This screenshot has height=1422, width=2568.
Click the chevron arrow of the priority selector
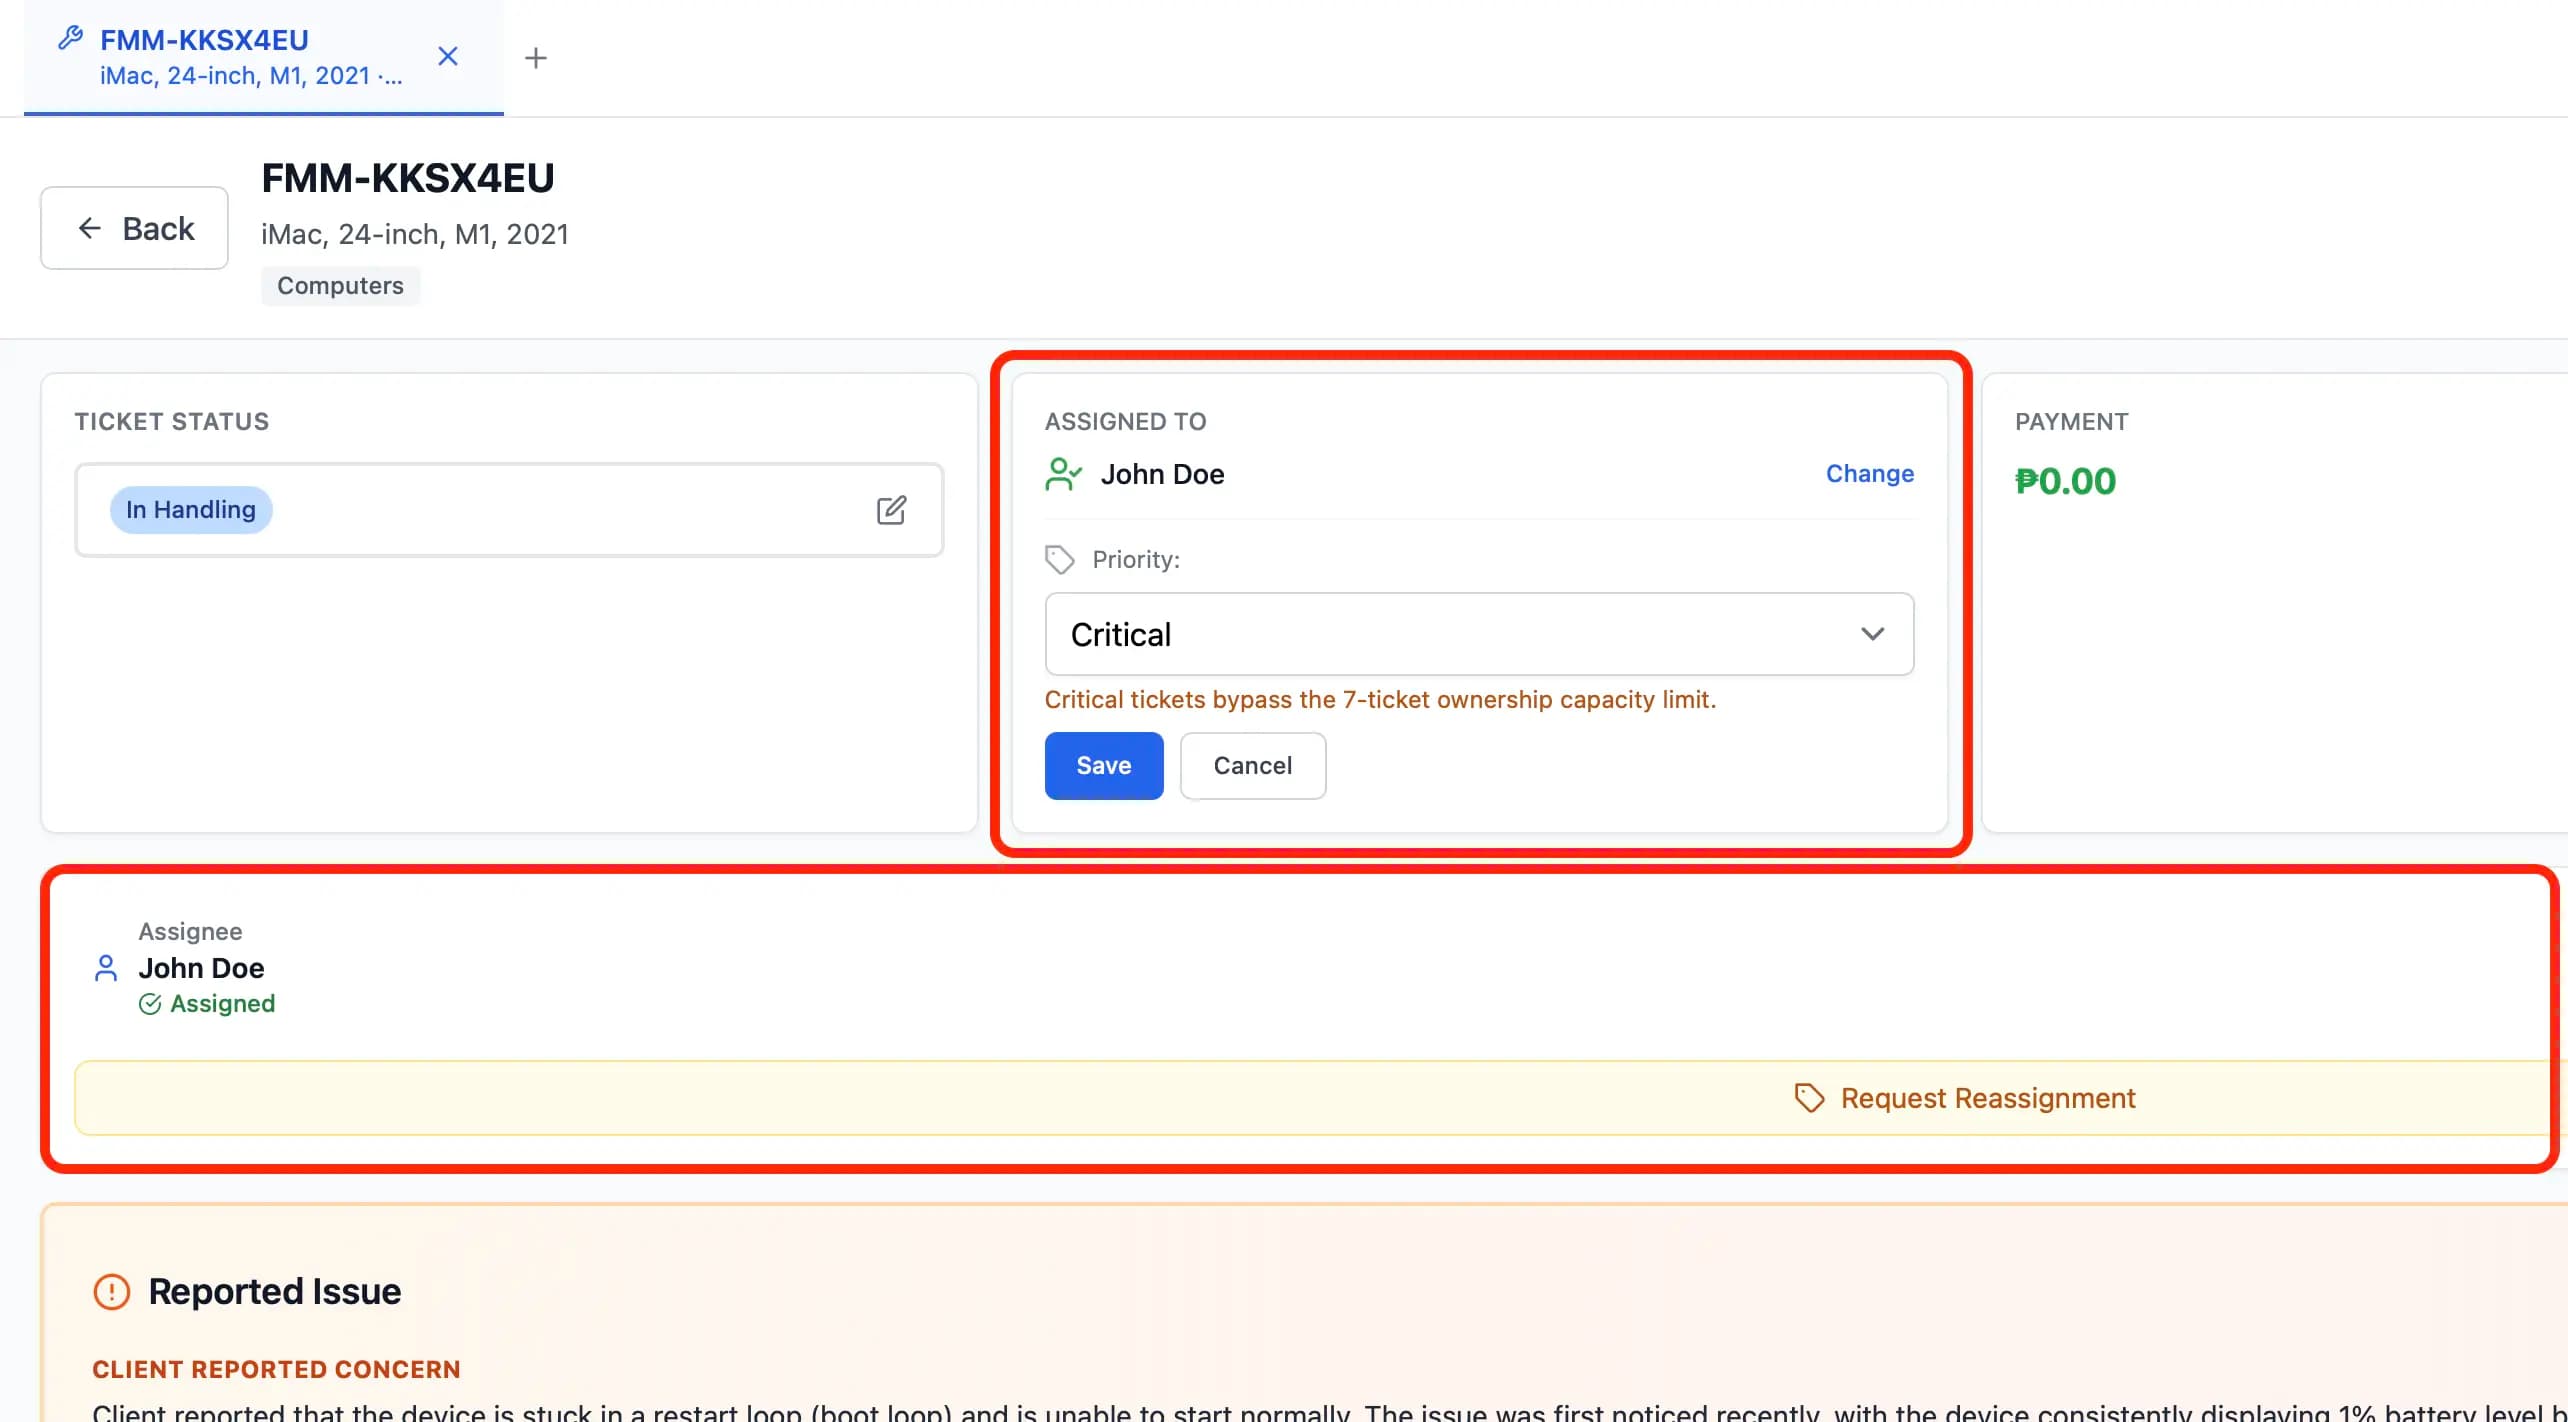click(x=1872, y=634)
